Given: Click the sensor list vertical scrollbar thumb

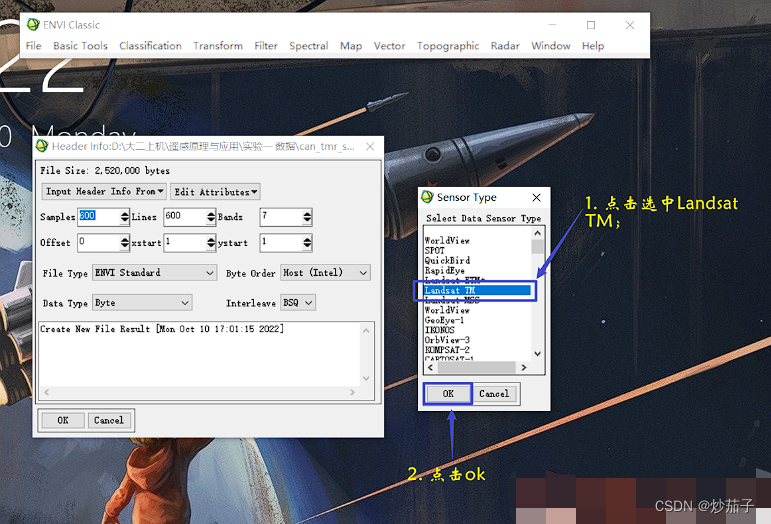Looking at the screenshot, I should tap(537, 246).
